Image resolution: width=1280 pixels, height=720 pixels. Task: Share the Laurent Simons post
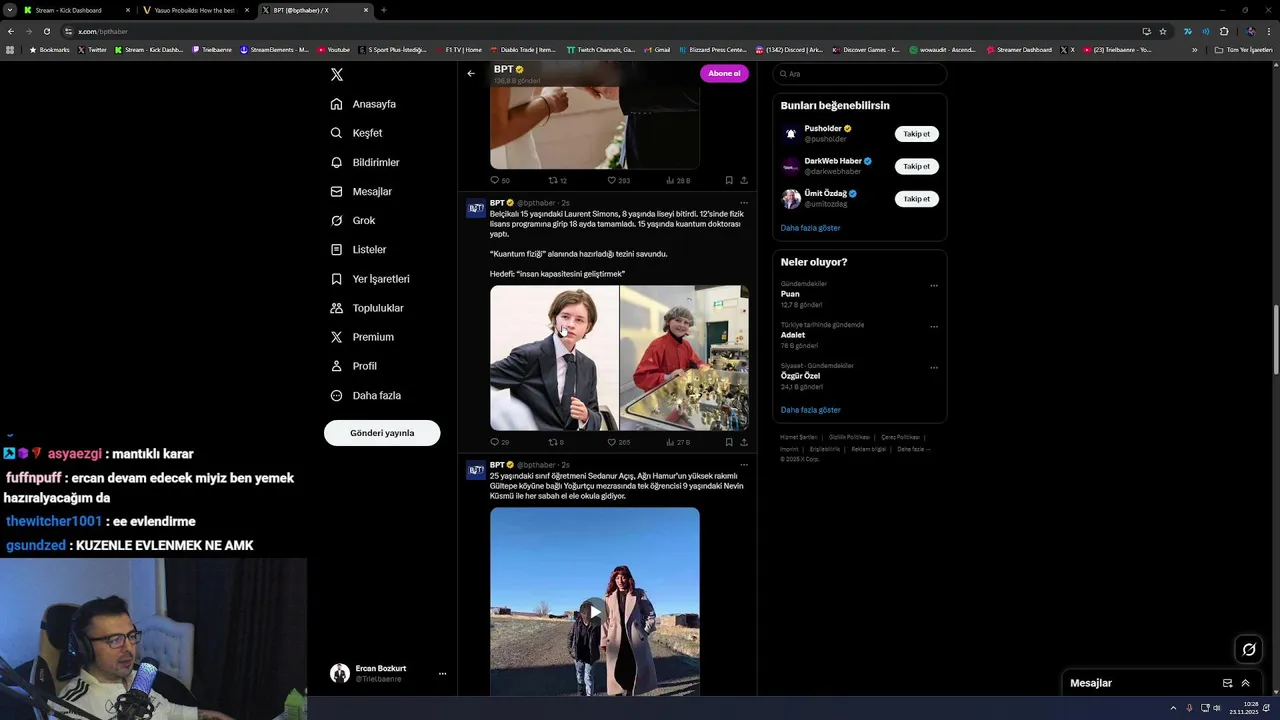(x=744, y=442)
